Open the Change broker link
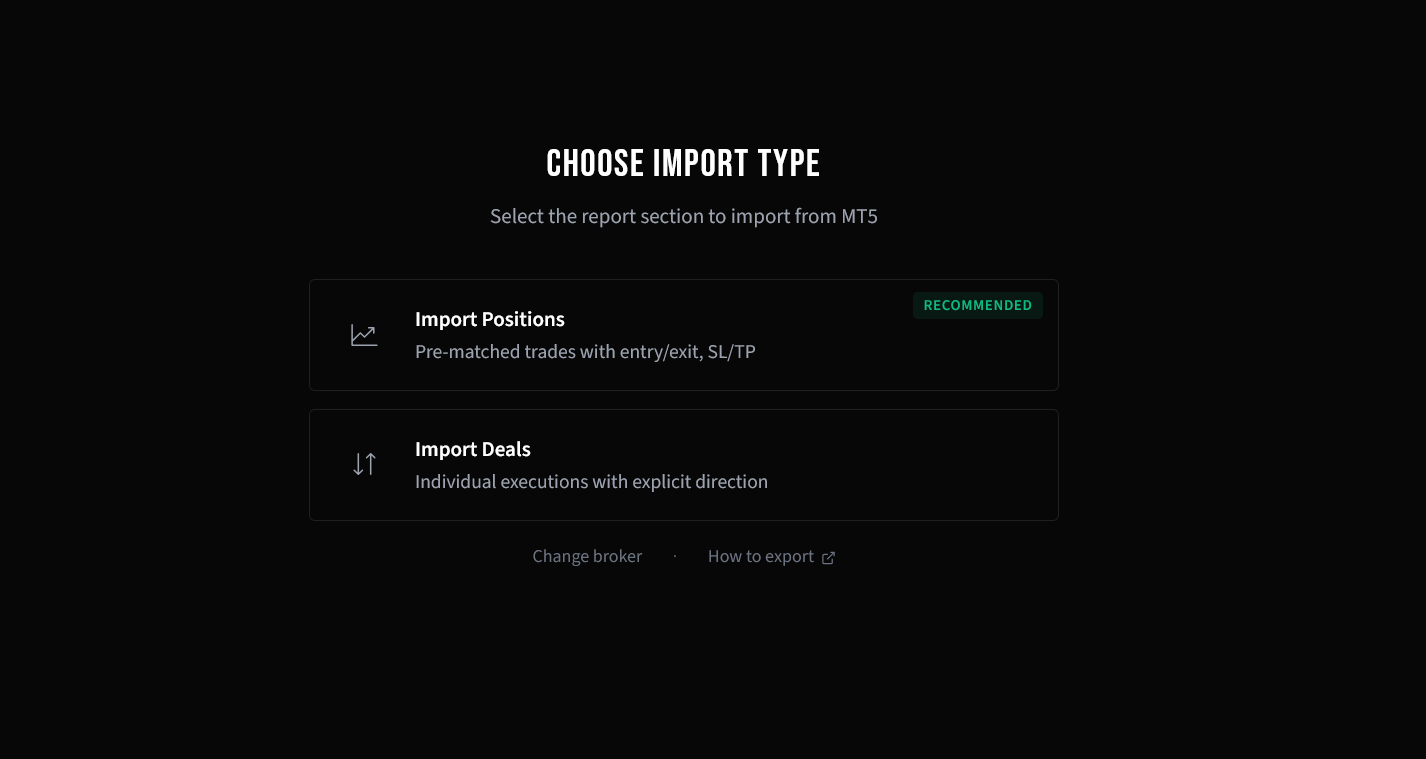 (x=587, y=556)
